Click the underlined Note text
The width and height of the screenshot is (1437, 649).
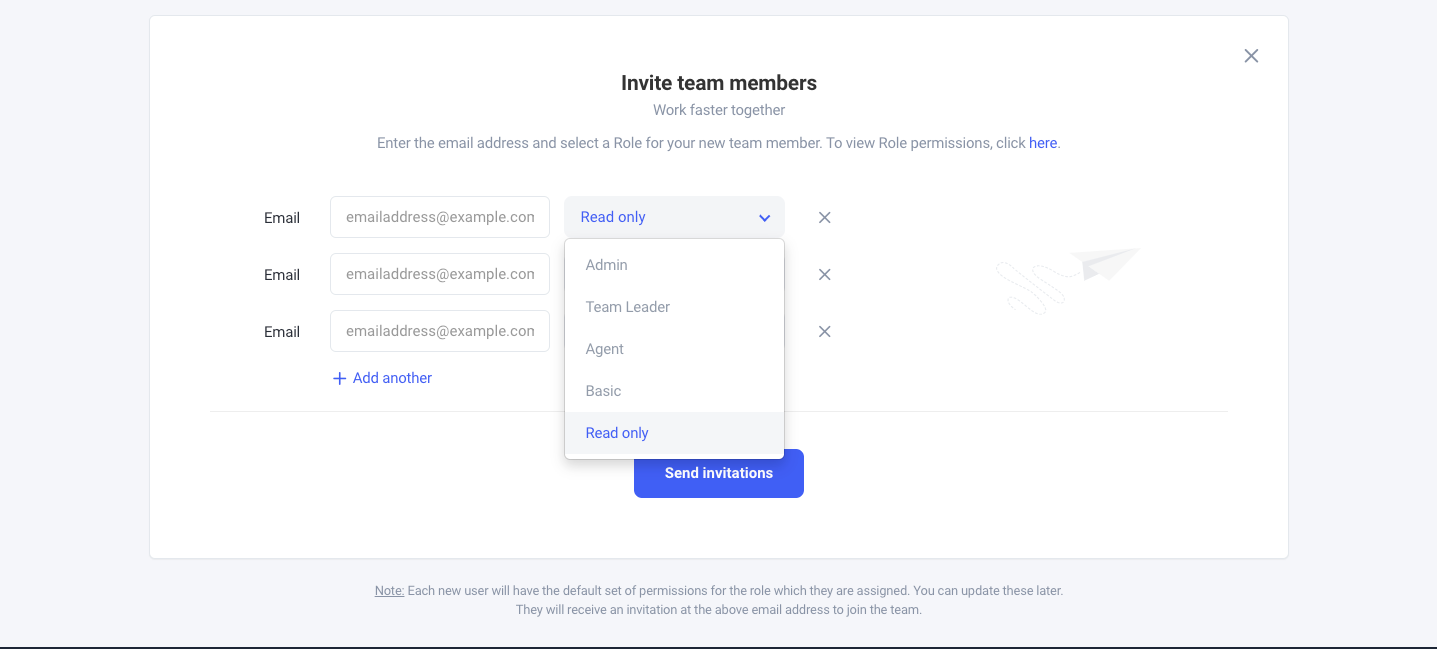389,591
